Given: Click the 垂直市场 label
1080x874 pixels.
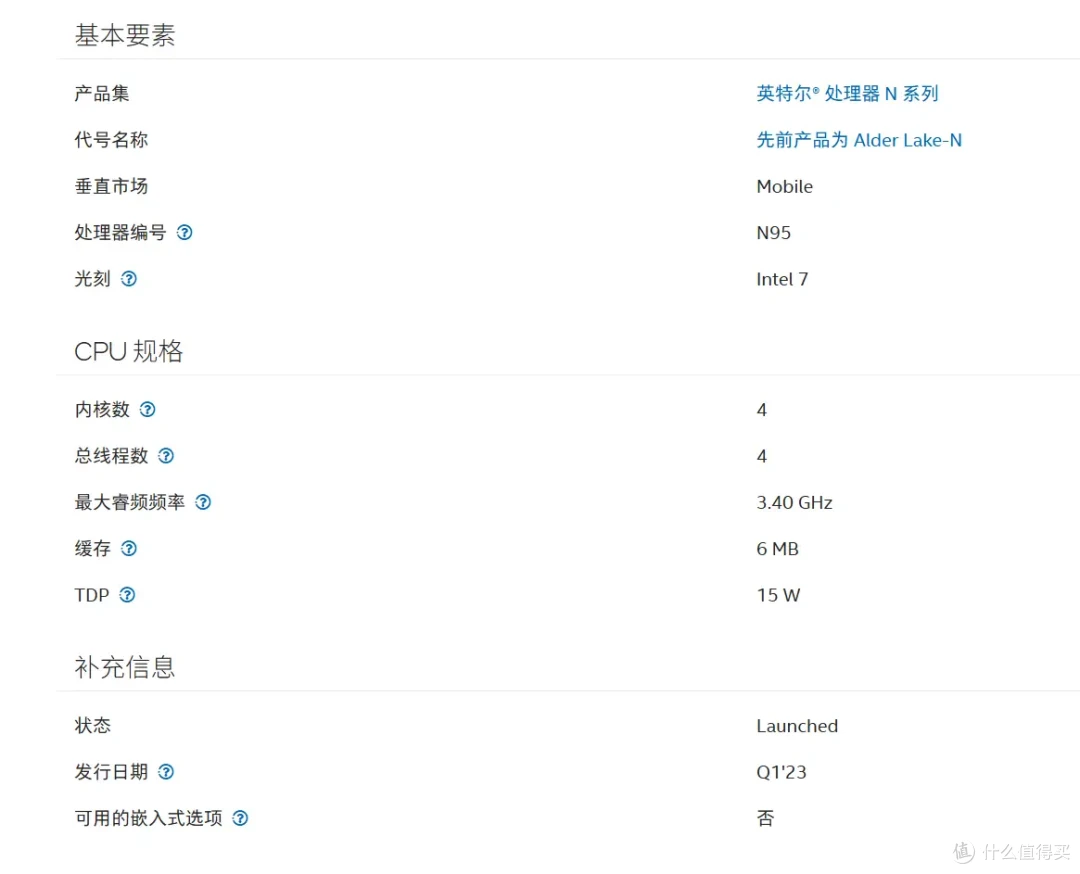Looking at the screenshot, I should click(111, 186).
